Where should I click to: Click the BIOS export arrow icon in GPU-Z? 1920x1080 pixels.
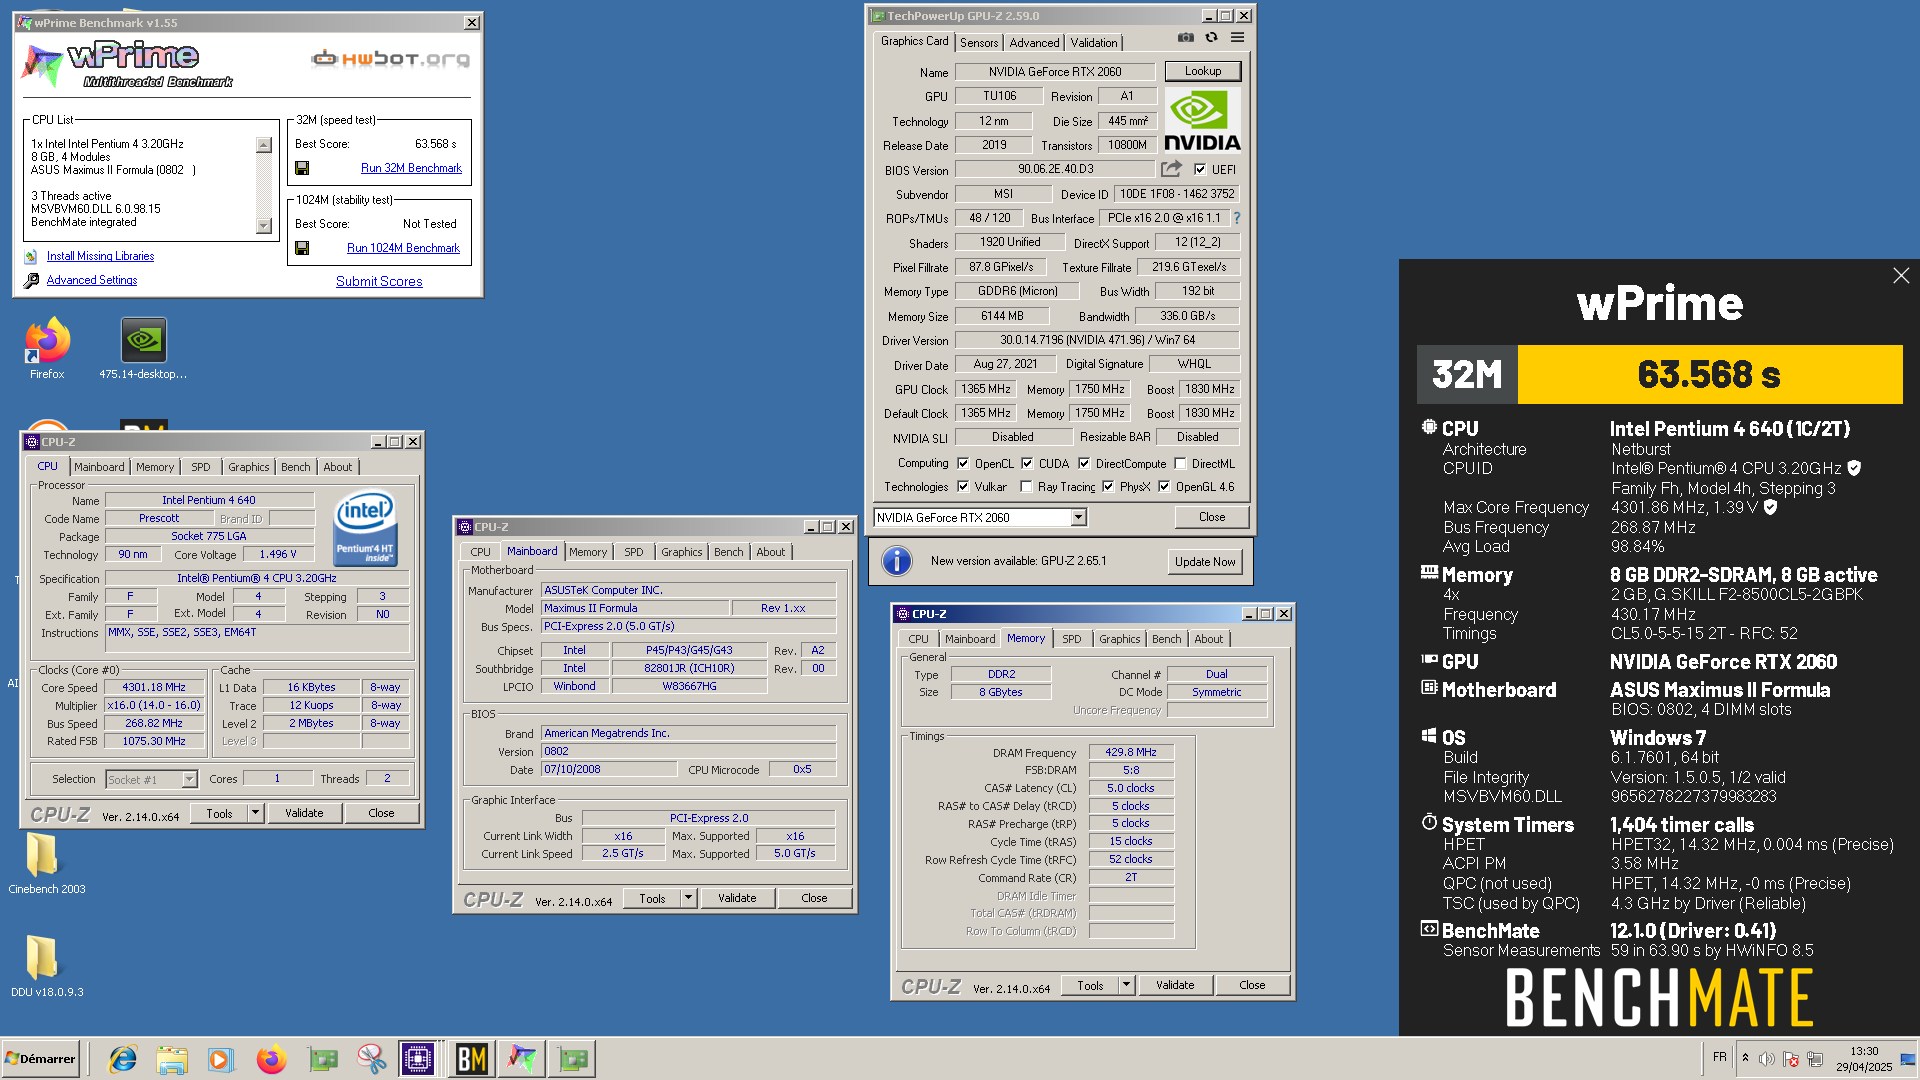(1171, 169)
